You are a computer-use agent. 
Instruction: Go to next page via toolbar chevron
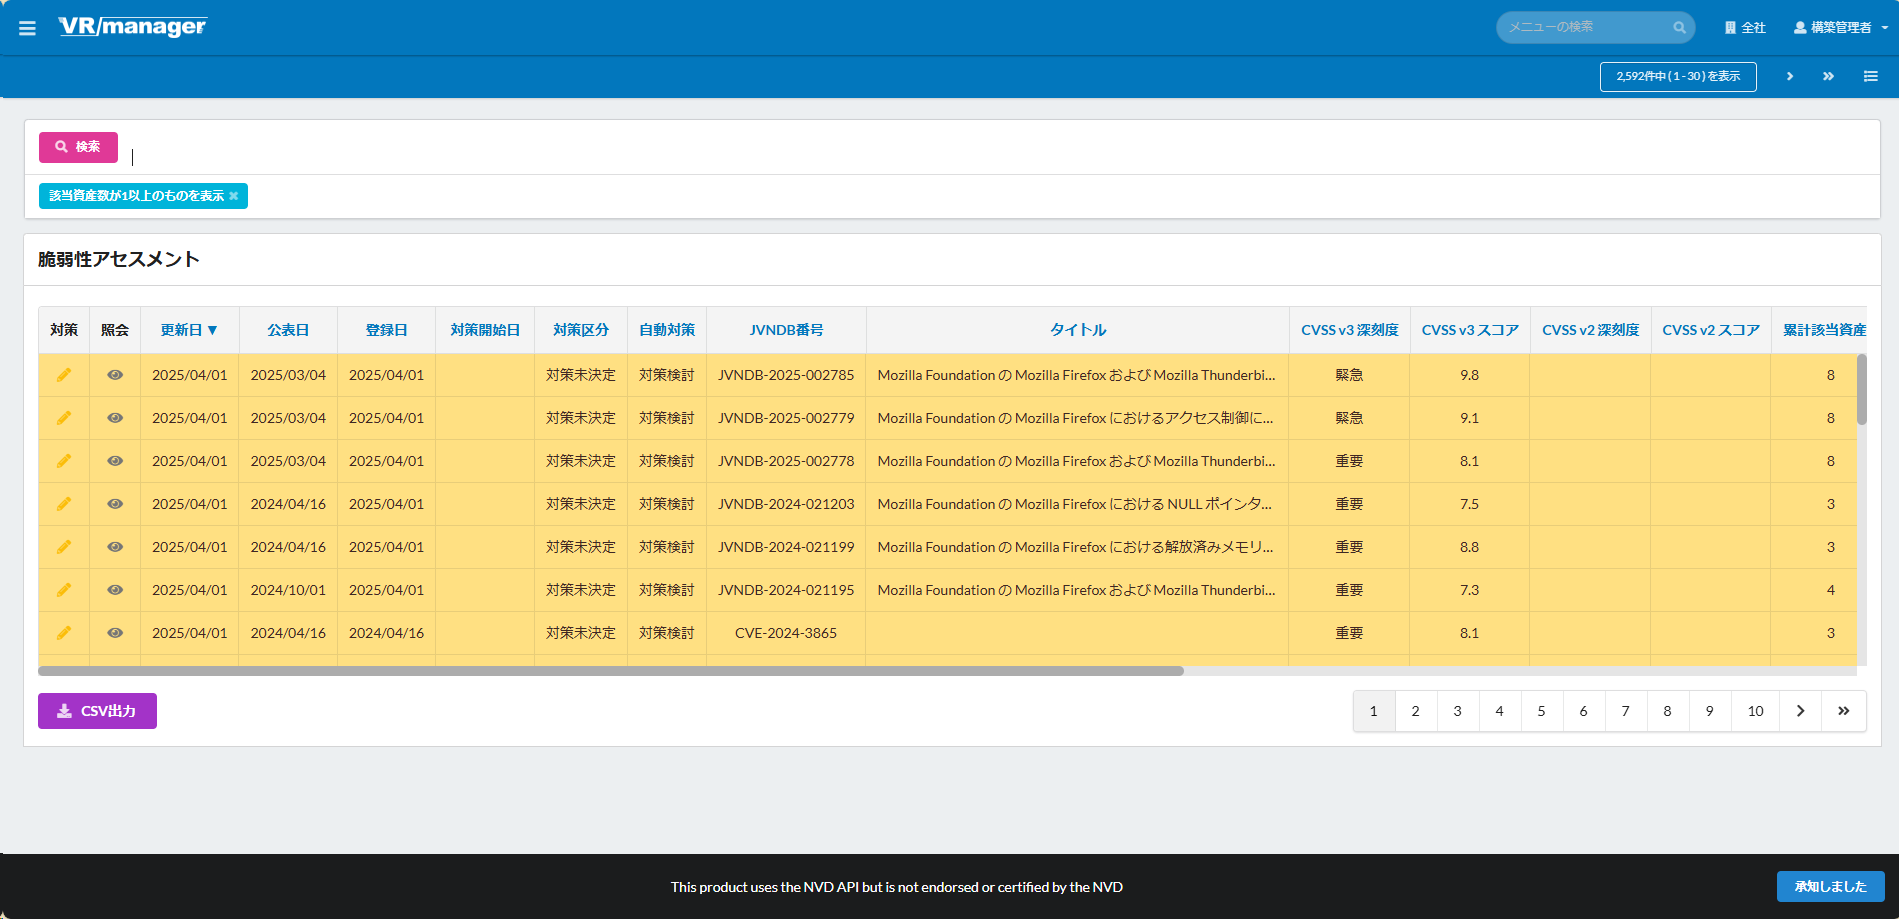(x=1789, y=76)
